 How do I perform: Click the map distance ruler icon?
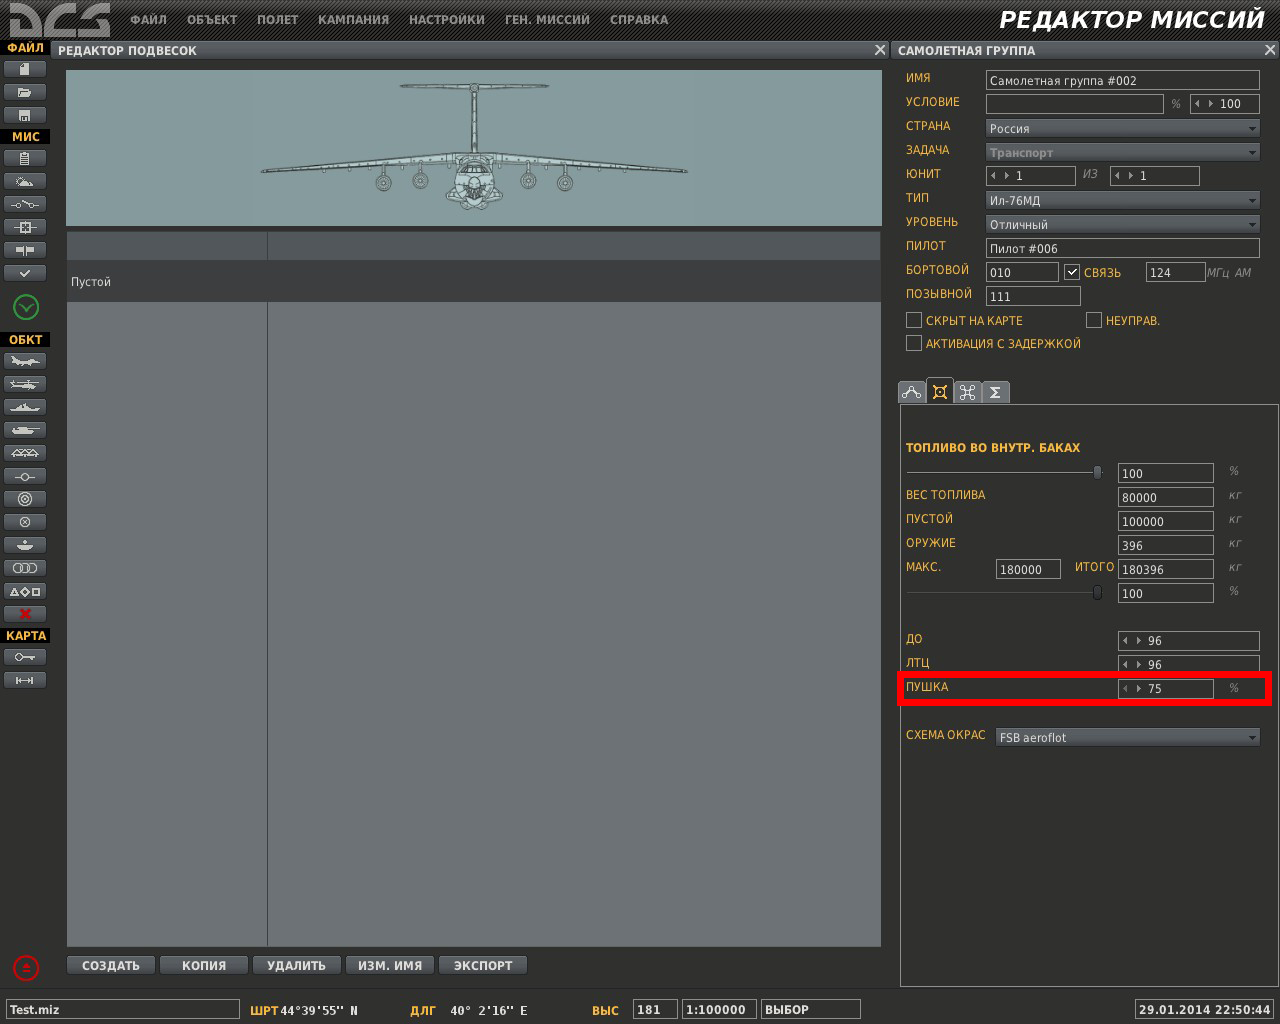click(x=25, y=680)
